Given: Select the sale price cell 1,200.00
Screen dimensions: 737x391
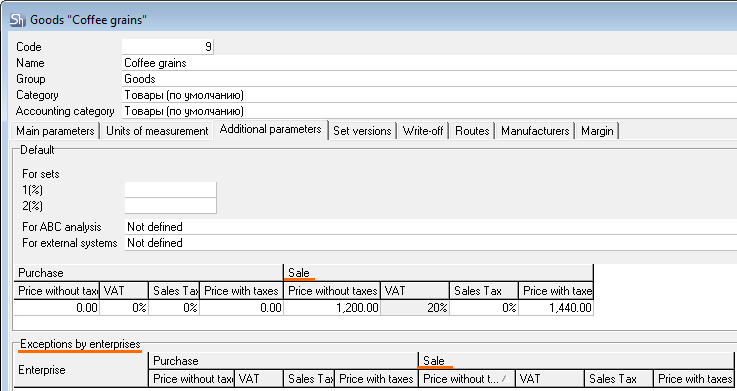Looking at the screenshot, I should [332, 308].
